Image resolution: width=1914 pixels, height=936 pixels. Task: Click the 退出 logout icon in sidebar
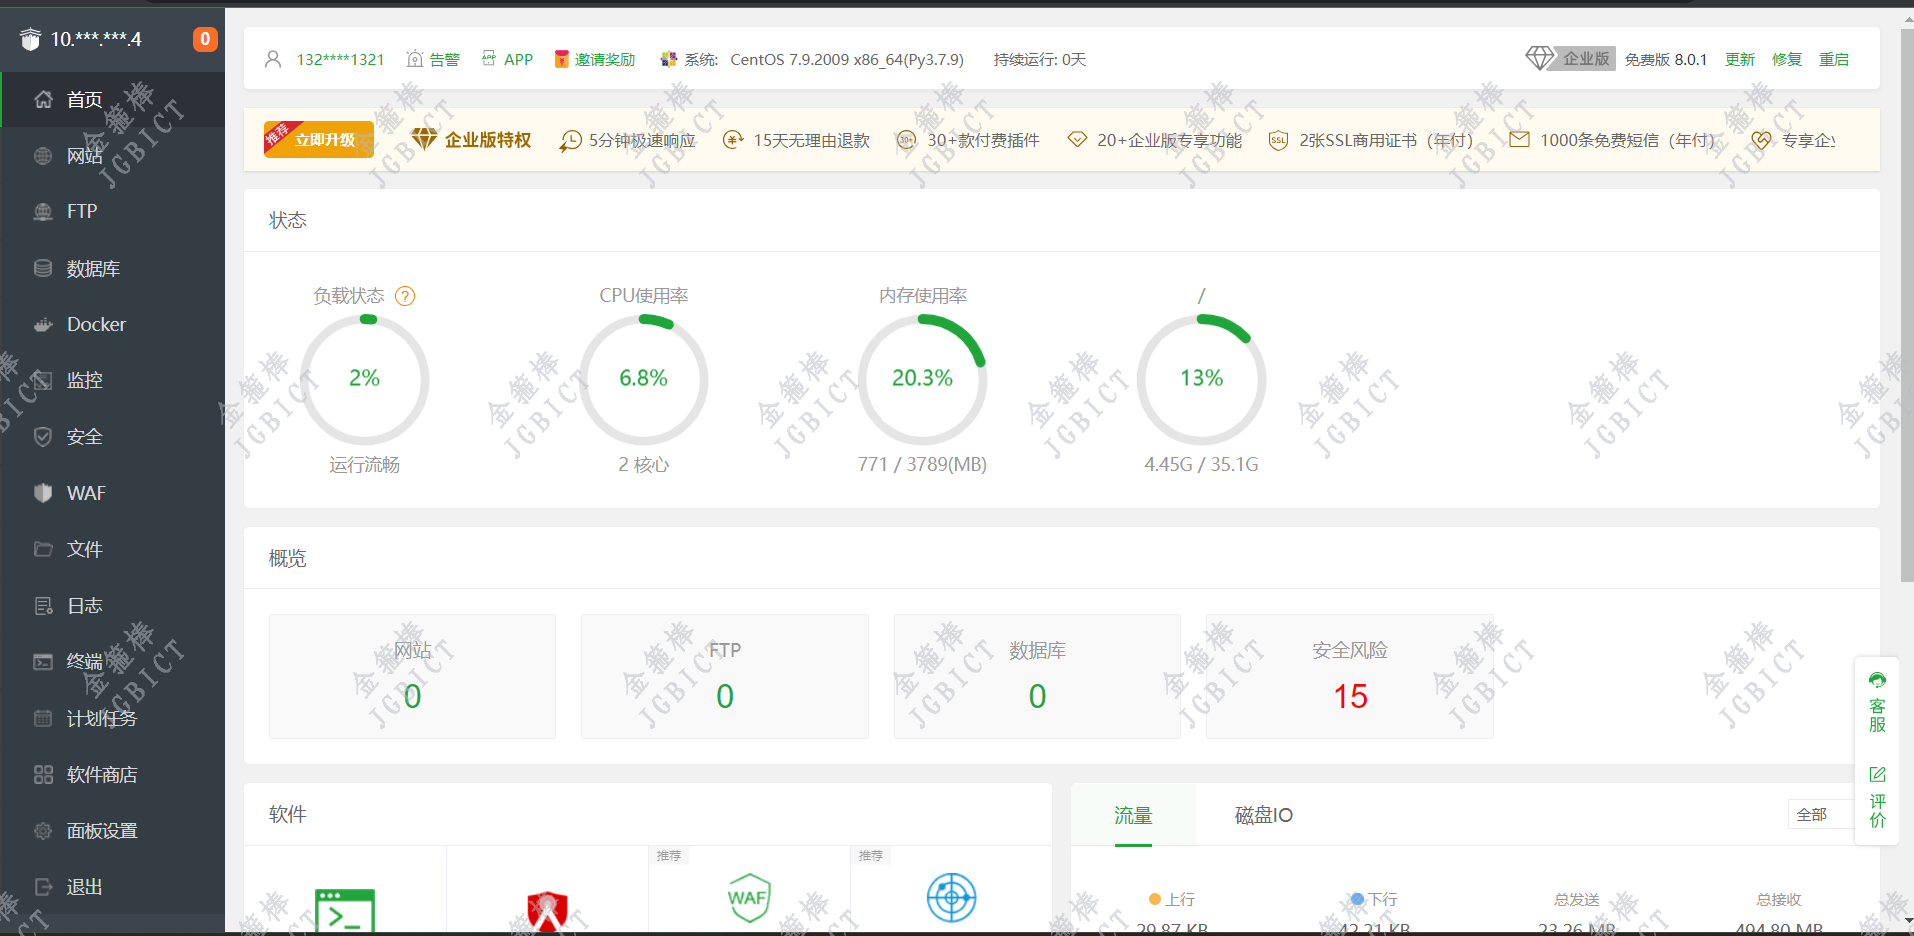coord(43,886)
